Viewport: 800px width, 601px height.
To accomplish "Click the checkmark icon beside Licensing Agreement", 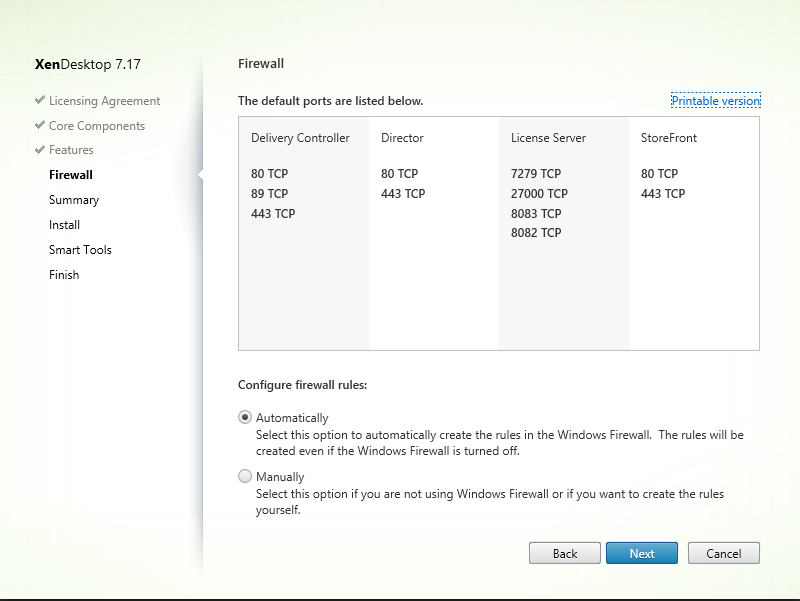I will (x=40, y=100).
